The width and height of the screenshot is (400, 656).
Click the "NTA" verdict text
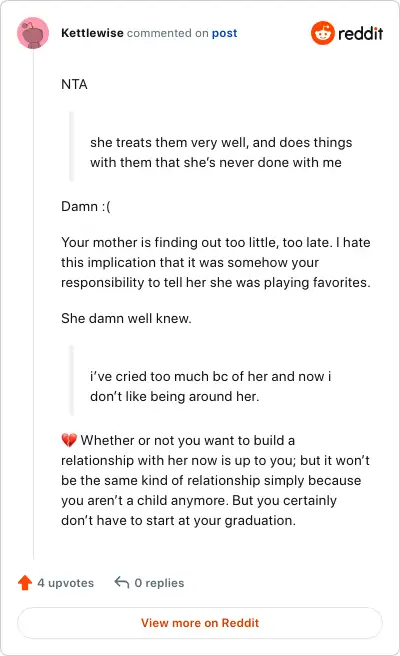tap(74, 84)
